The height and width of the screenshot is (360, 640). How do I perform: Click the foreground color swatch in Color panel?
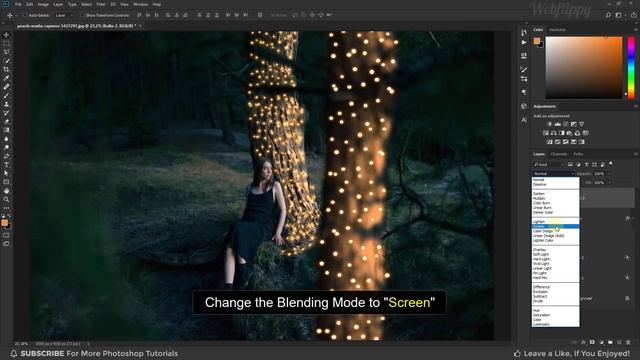click(537, 40)
